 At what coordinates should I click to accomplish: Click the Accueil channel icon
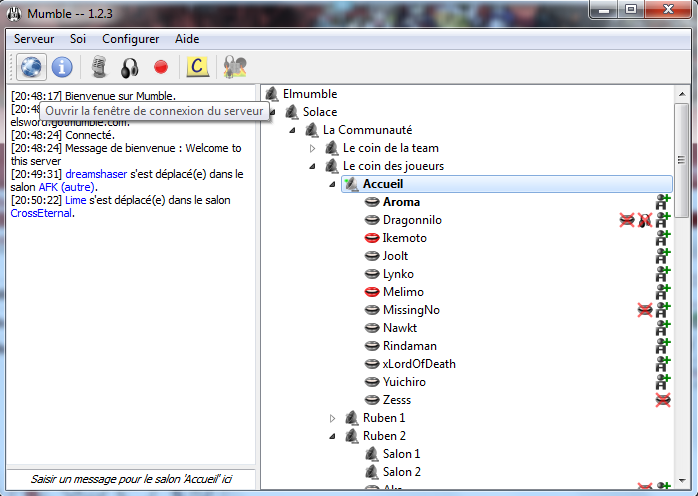(x=352, y=184)
